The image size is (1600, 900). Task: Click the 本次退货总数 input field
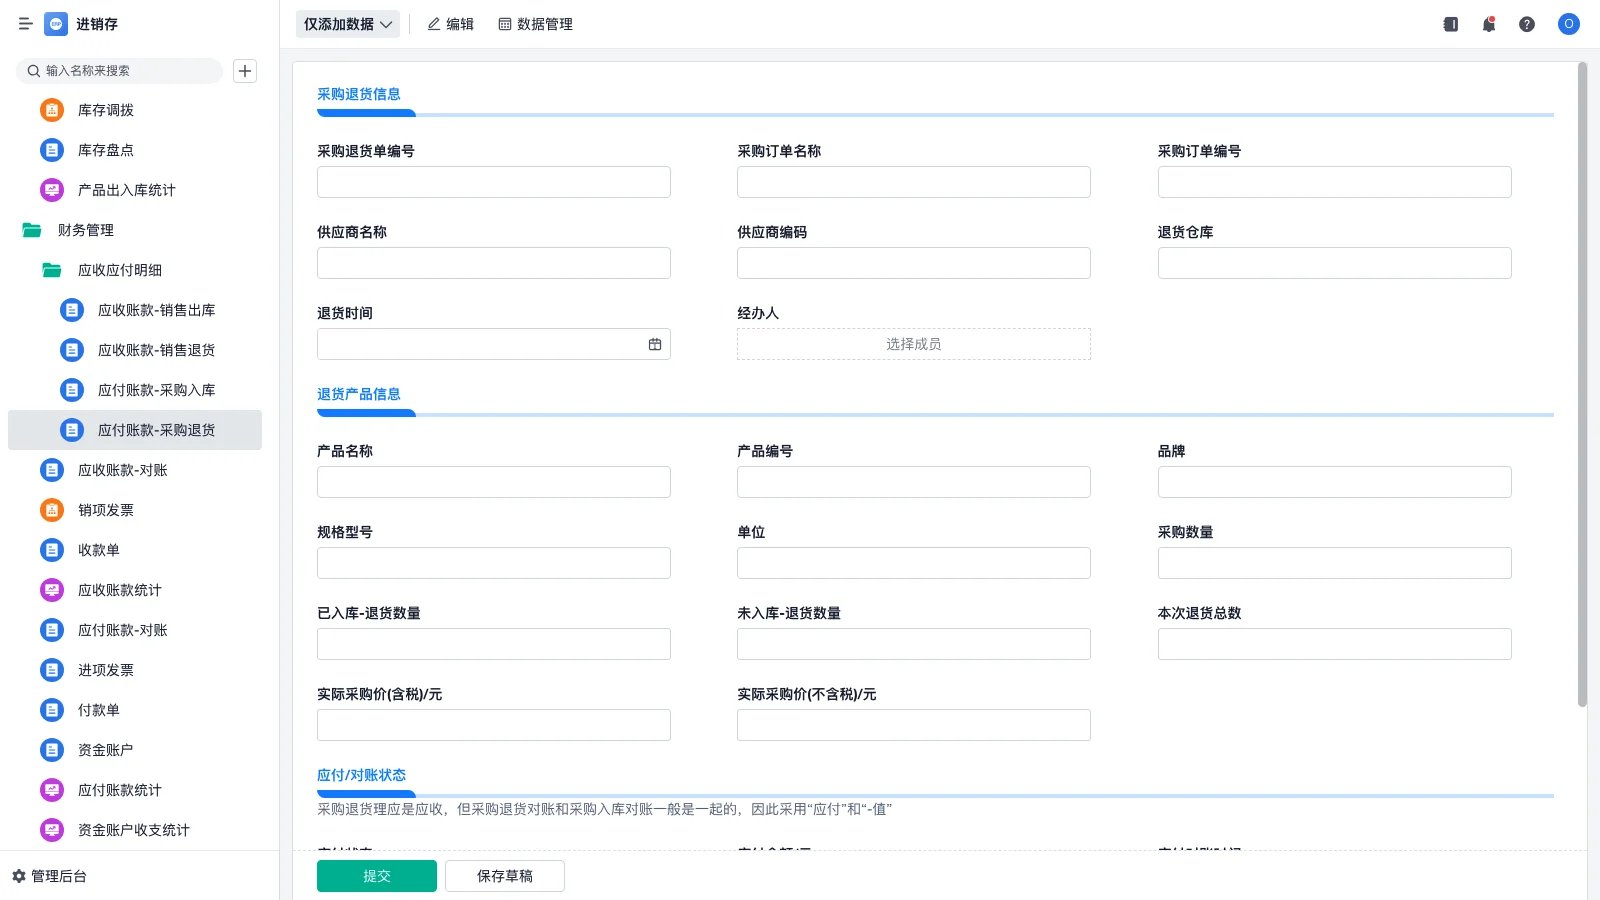[x=1335, y=644]
